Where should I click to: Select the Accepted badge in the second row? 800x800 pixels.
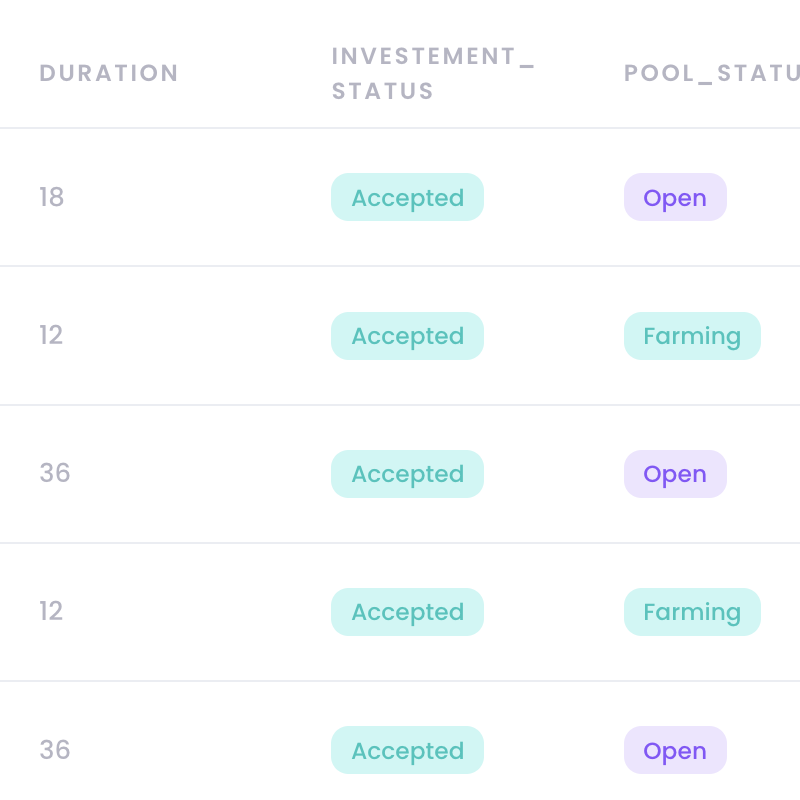click(x=407, y=336)
